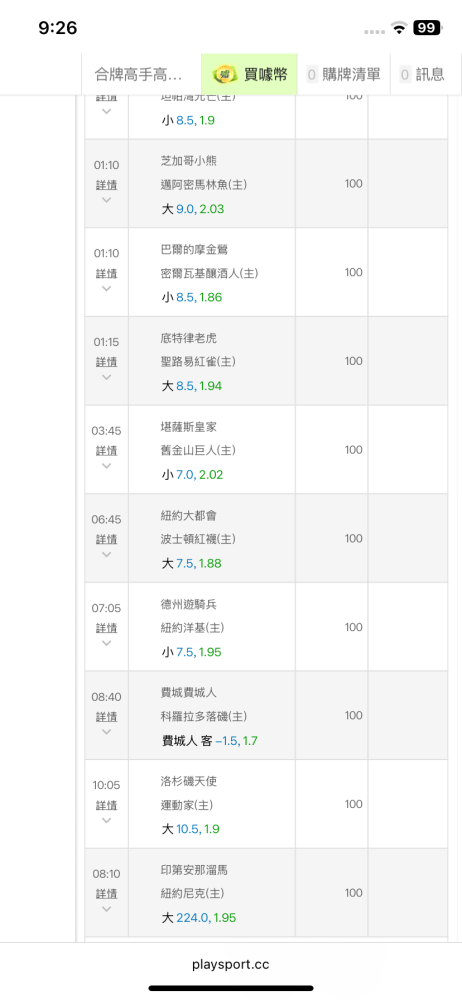Select the 合牌高手高… tab
The width and height of the screenshot is (462, 1000).
[138, 75]
